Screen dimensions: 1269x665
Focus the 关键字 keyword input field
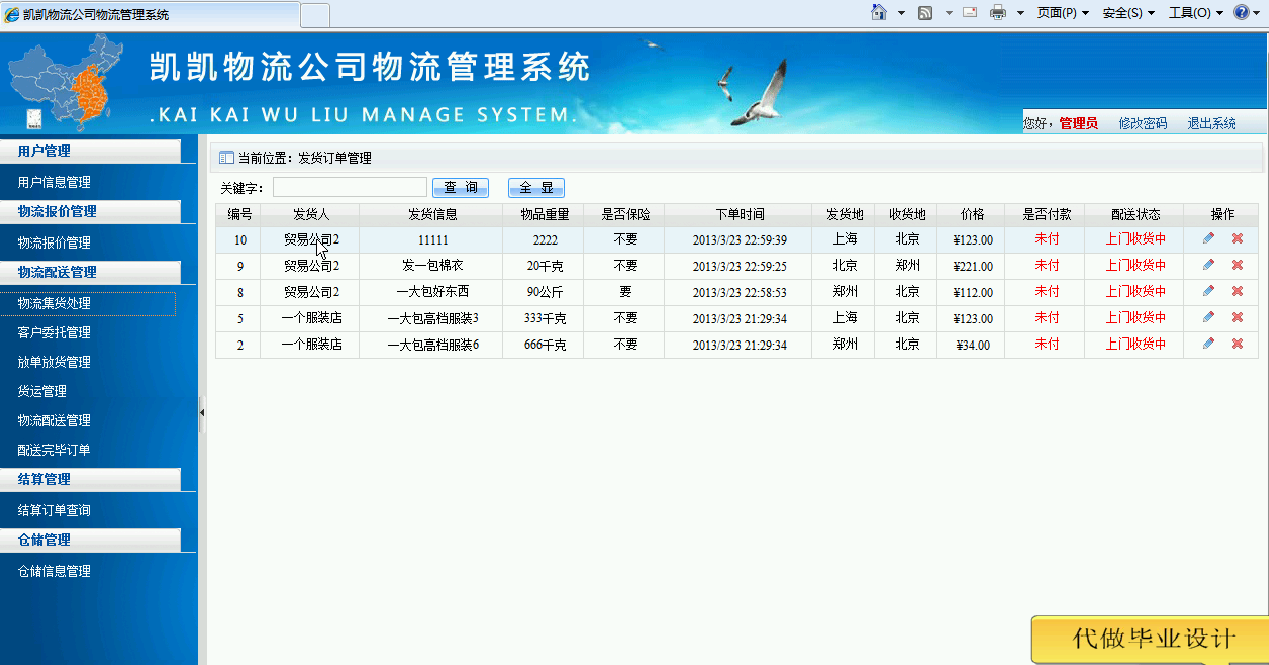coord(350,187)
